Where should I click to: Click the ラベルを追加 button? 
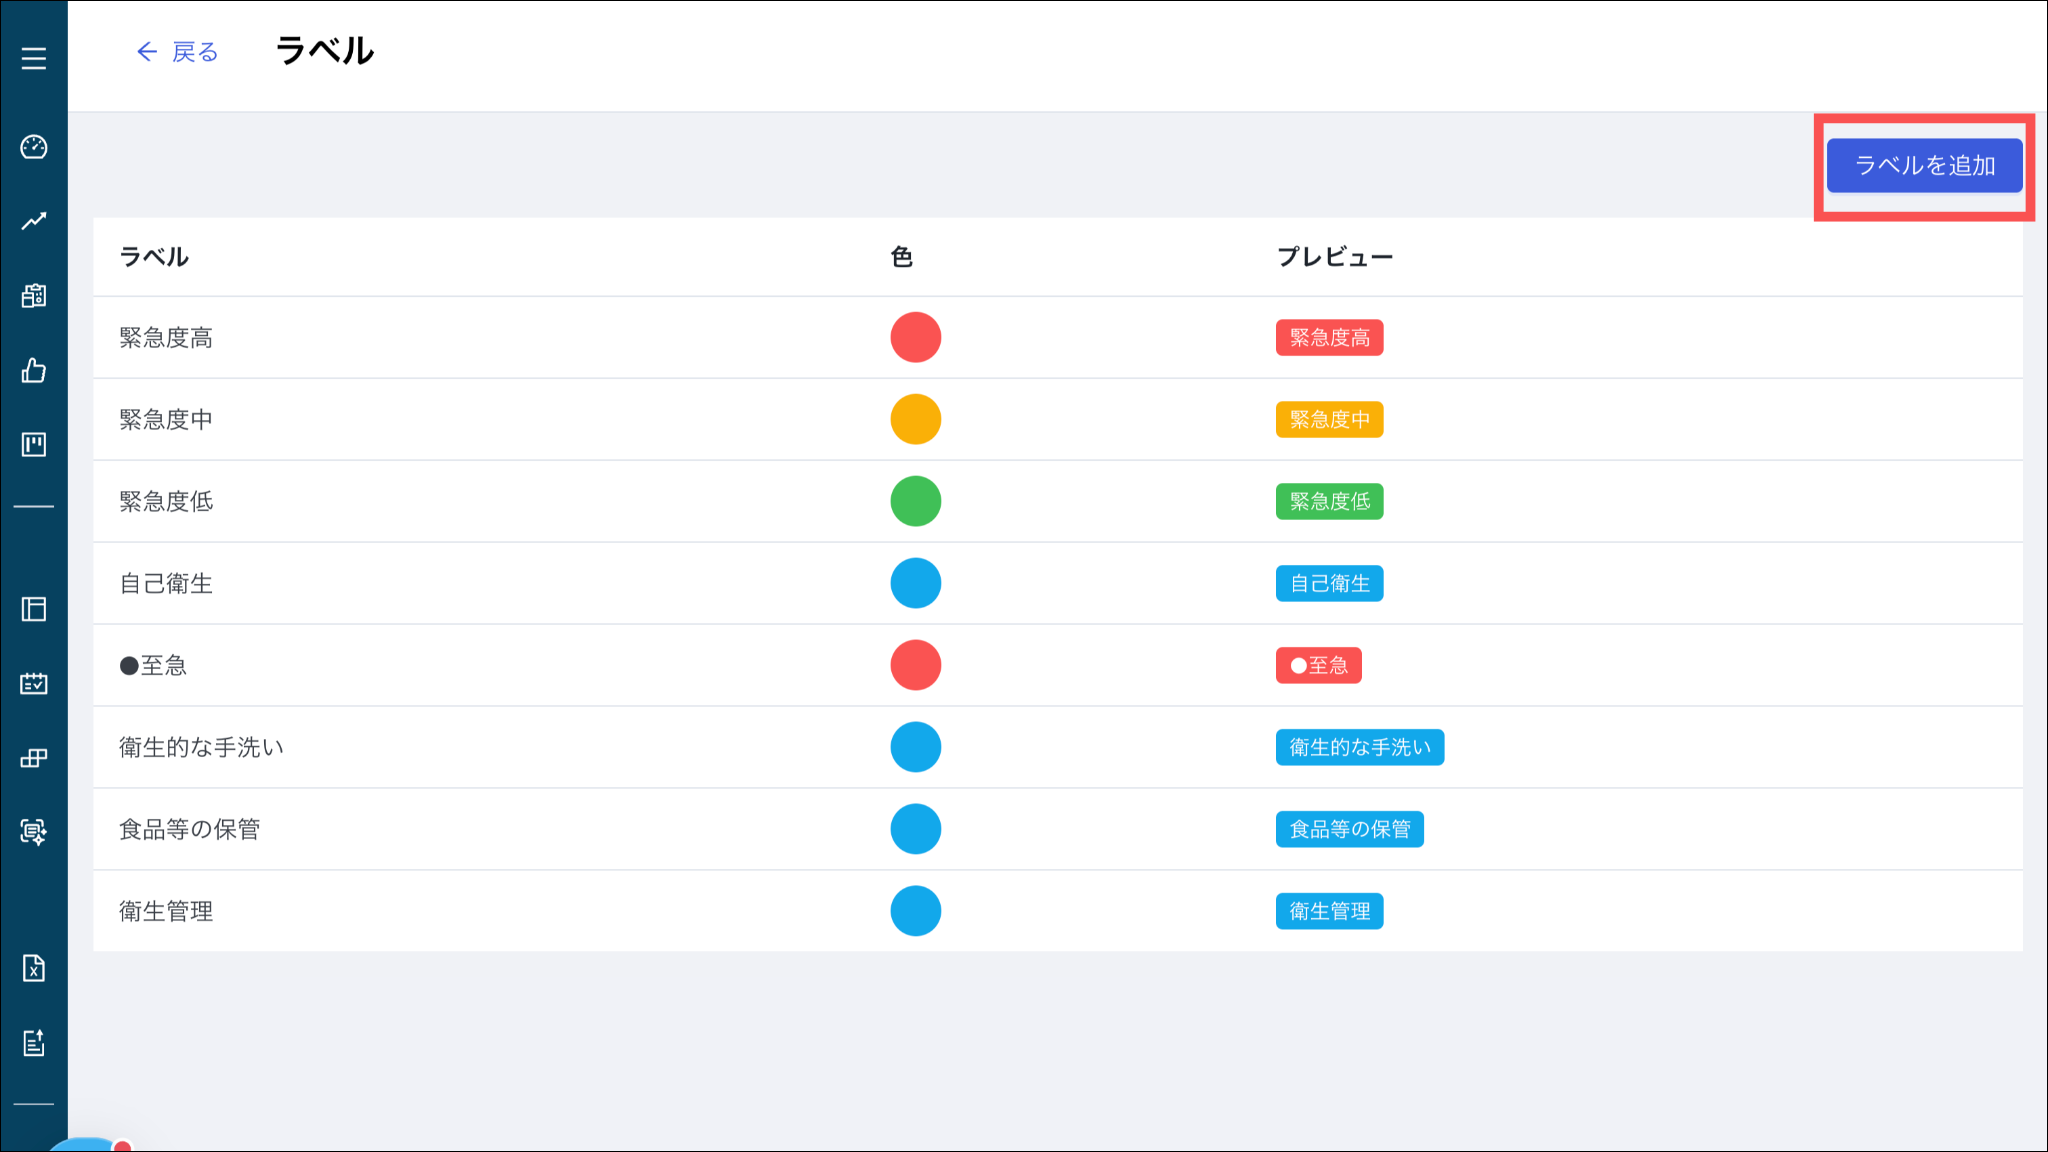[x=1924, y=165]
